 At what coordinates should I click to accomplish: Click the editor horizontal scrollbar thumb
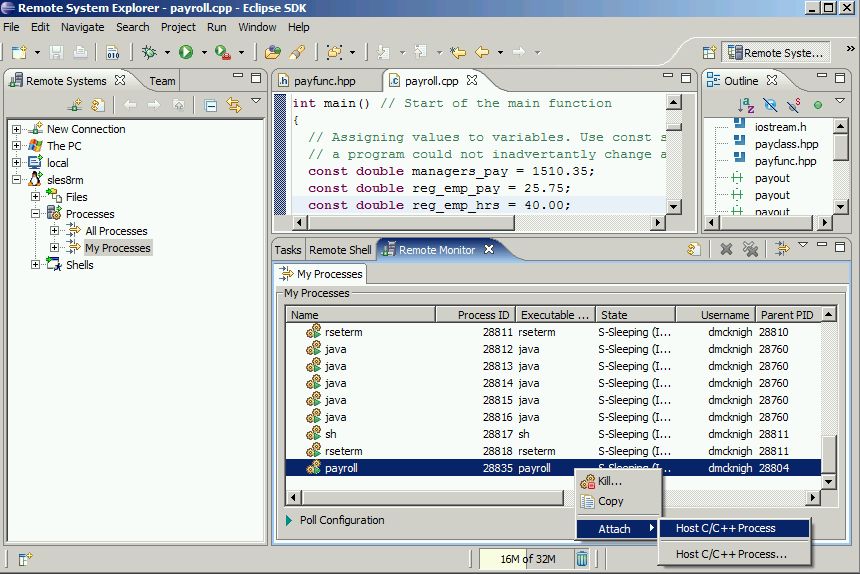(x=411, y=223)
